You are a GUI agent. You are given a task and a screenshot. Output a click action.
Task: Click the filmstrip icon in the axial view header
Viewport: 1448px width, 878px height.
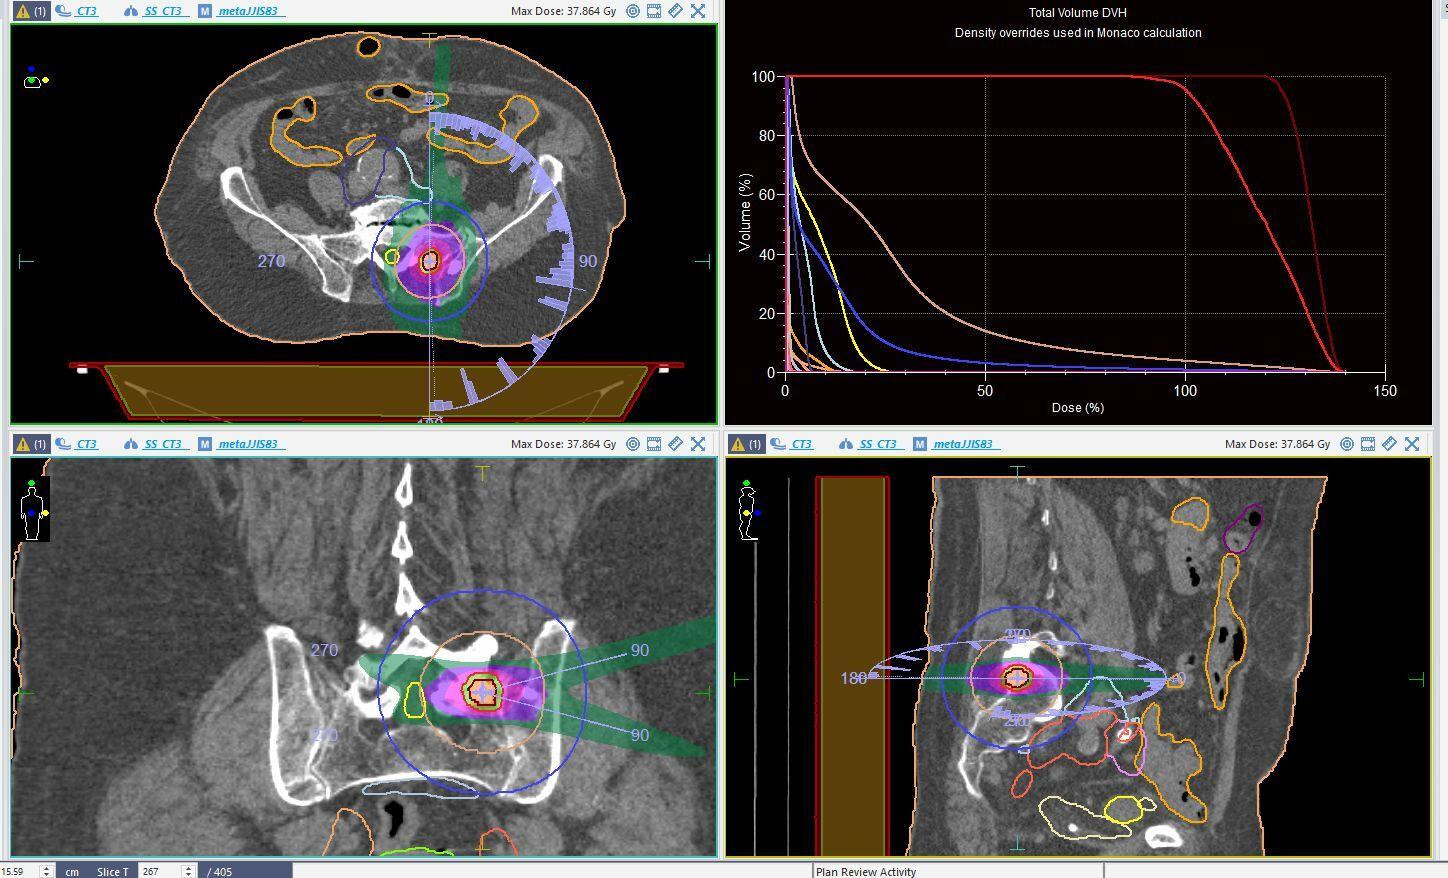pos(654,11)
